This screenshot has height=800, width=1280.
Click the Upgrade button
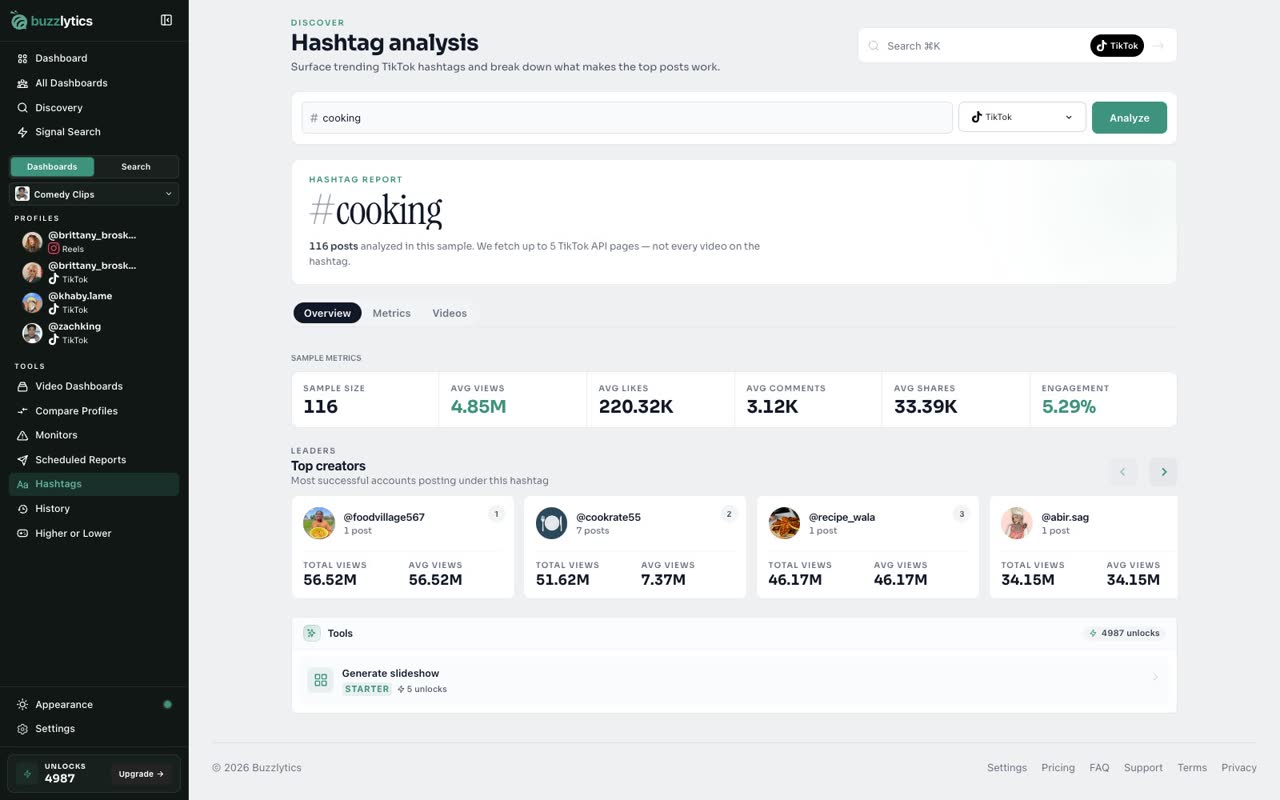click(x=141, y=774)
